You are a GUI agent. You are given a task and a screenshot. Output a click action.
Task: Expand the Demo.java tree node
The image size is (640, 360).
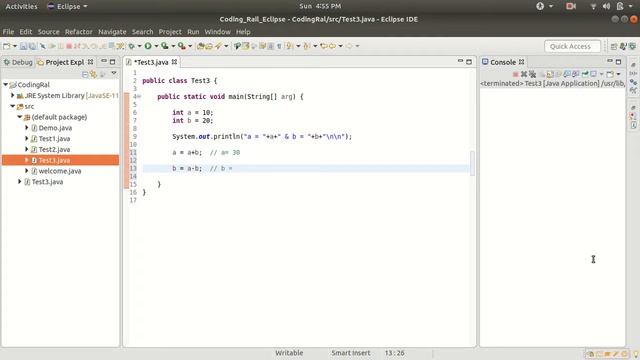(27, 128)
